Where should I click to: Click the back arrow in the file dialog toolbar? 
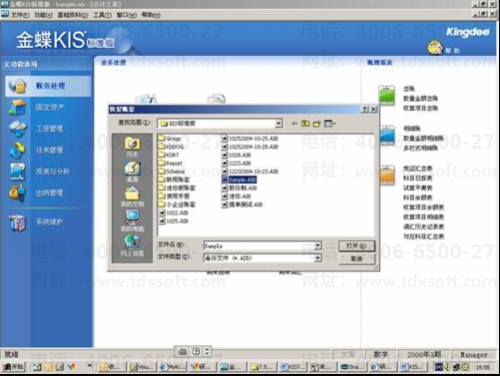(x=294, y=123)
